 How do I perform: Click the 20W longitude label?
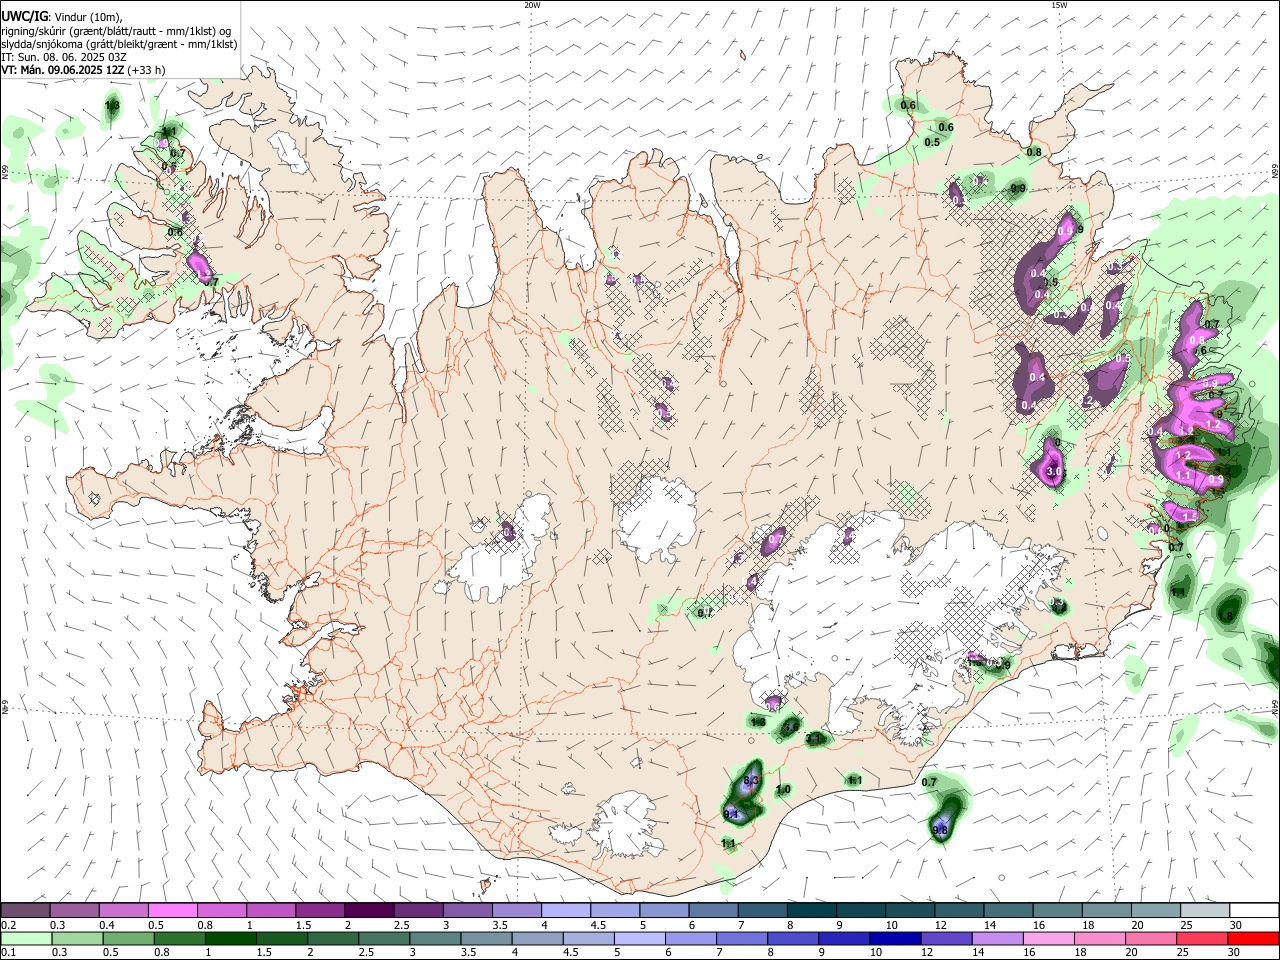tap(532, 4)
